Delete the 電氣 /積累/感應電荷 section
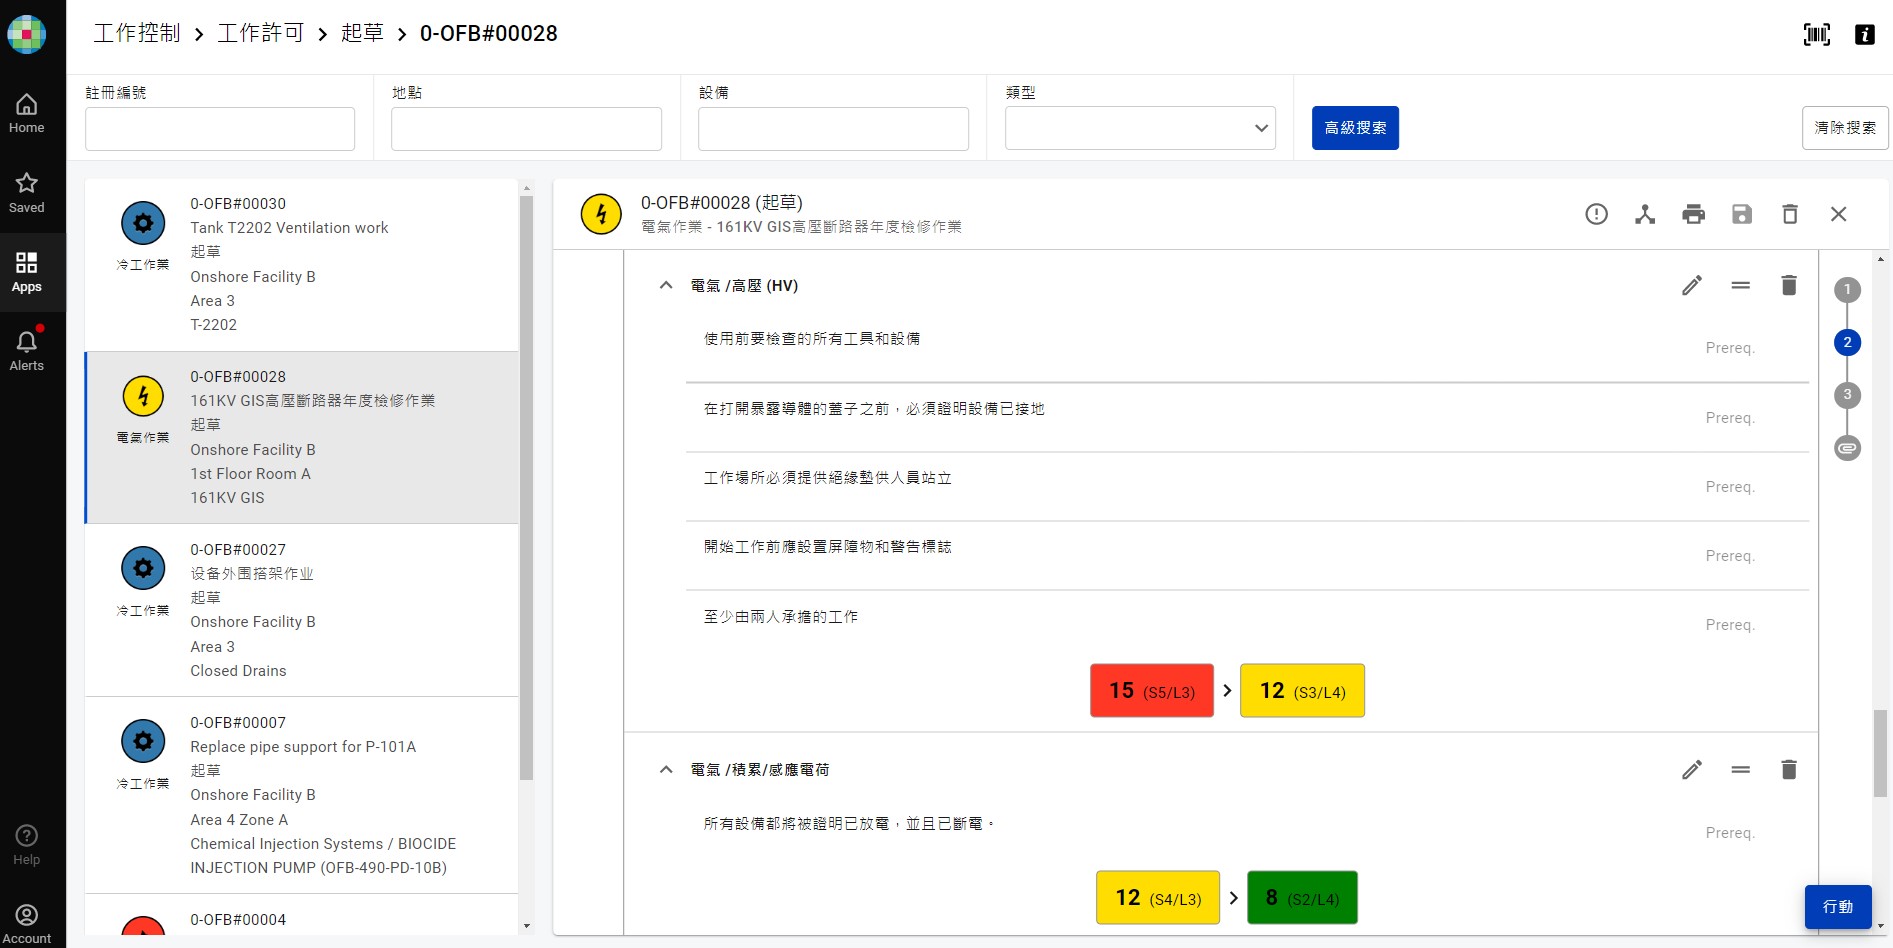 tap(1789, 770)
